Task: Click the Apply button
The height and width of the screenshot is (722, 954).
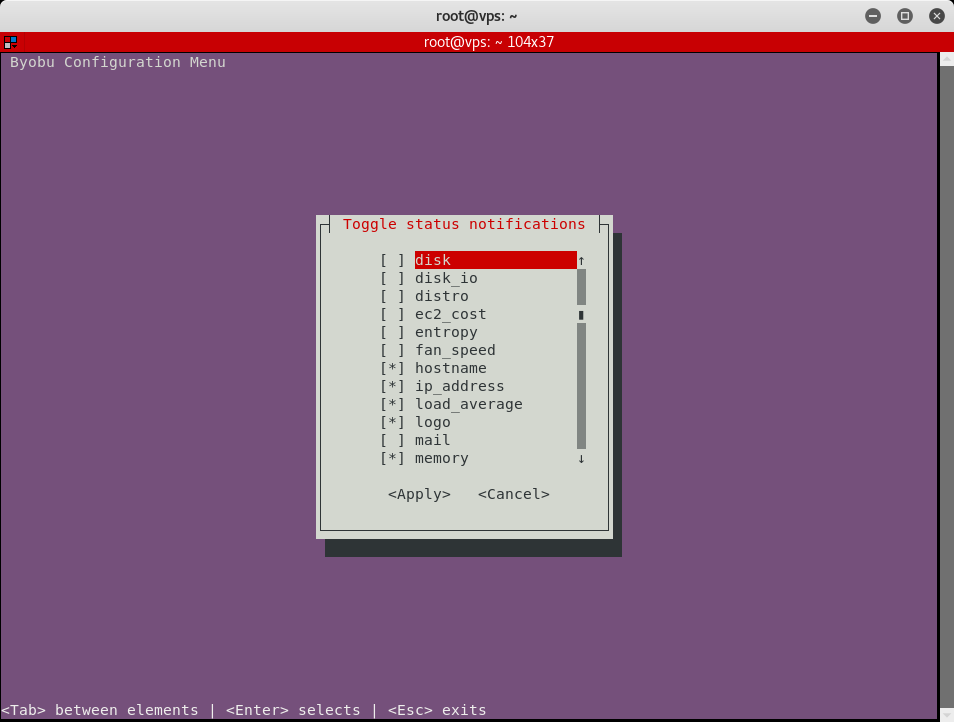Action: pyautogui.click(x=419, y=495)
